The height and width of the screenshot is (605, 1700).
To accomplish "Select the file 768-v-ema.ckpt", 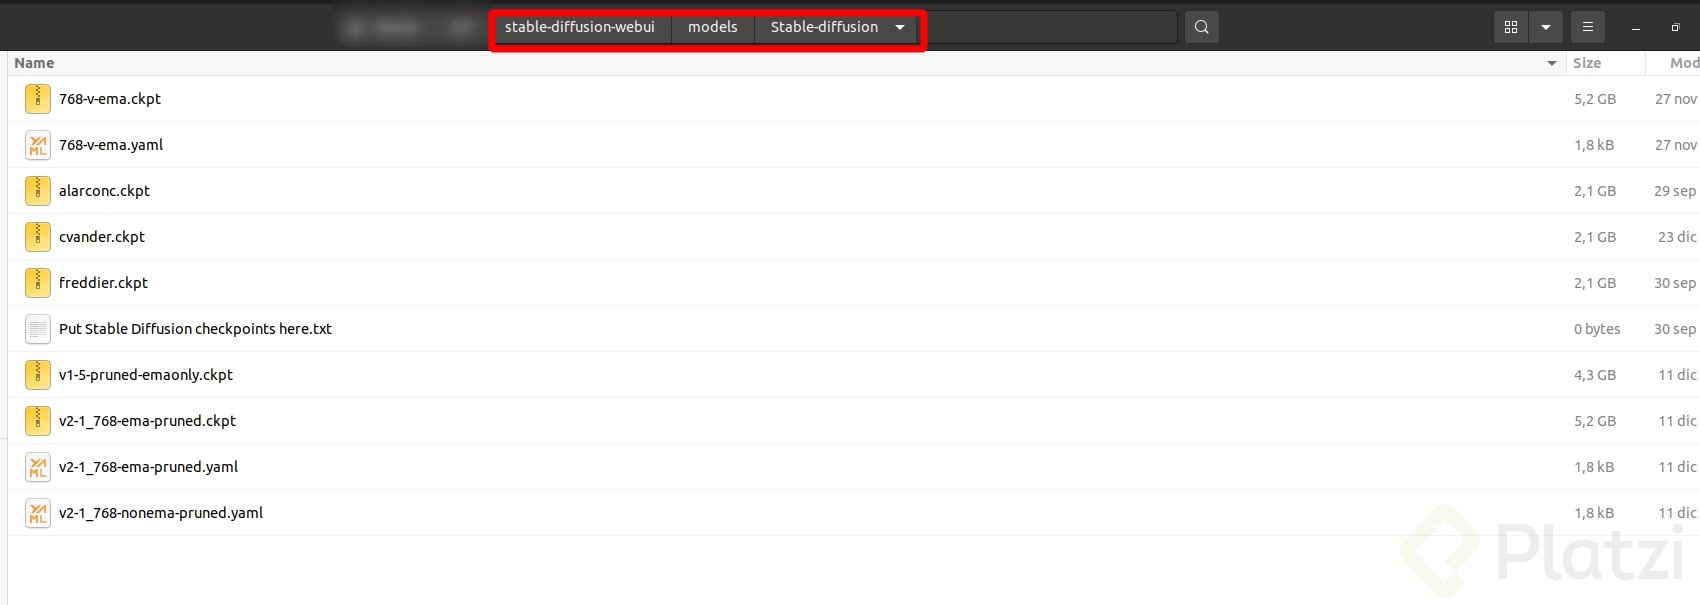I will (x=110, y=99).
